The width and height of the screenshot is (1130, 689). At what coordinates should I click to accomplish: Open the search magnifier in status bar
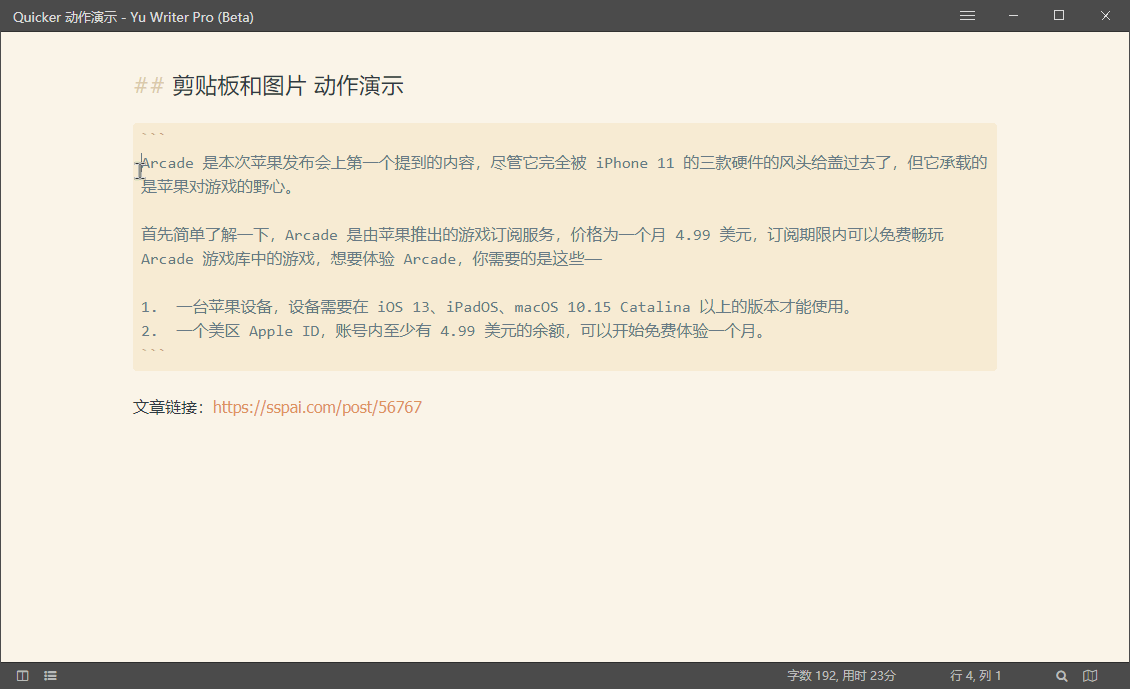tap(1062, 675)
